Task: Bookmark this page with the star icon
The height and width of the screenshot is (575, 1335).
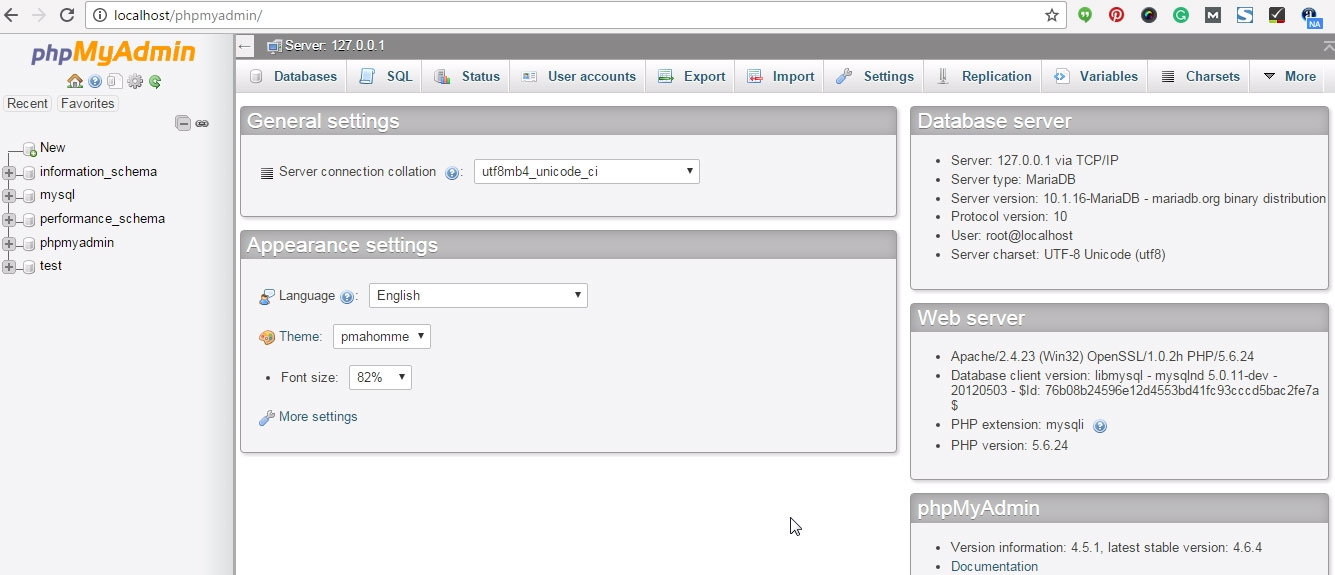Action: [x=1052, y=15]
